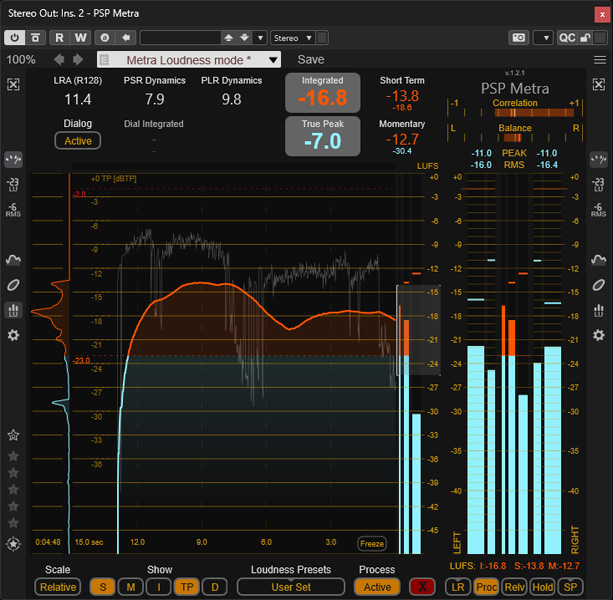Toggle Relative scale button
613x600 pixels.
coord(58,587)
